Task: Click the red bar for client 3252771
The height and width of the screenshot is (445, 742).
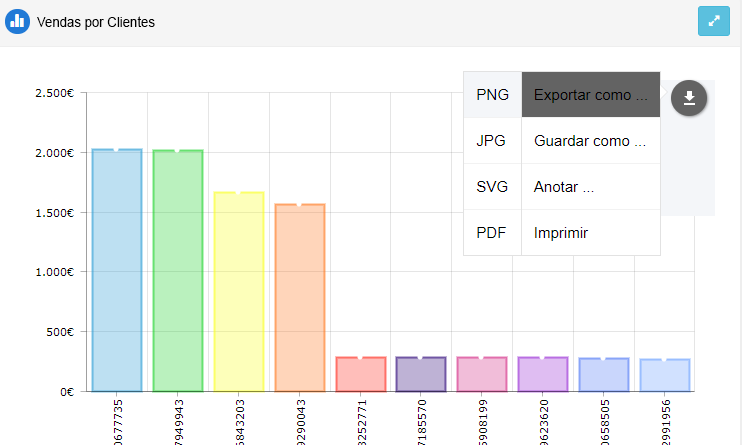Action: 361,374
